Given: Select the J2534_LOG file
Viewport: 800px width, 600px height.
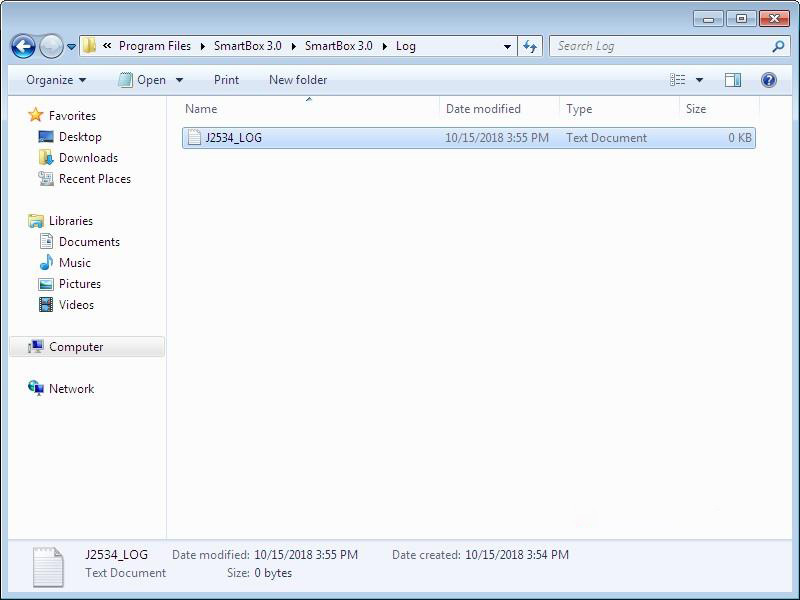Looking at the screenshot, I should tap(468, 138).
